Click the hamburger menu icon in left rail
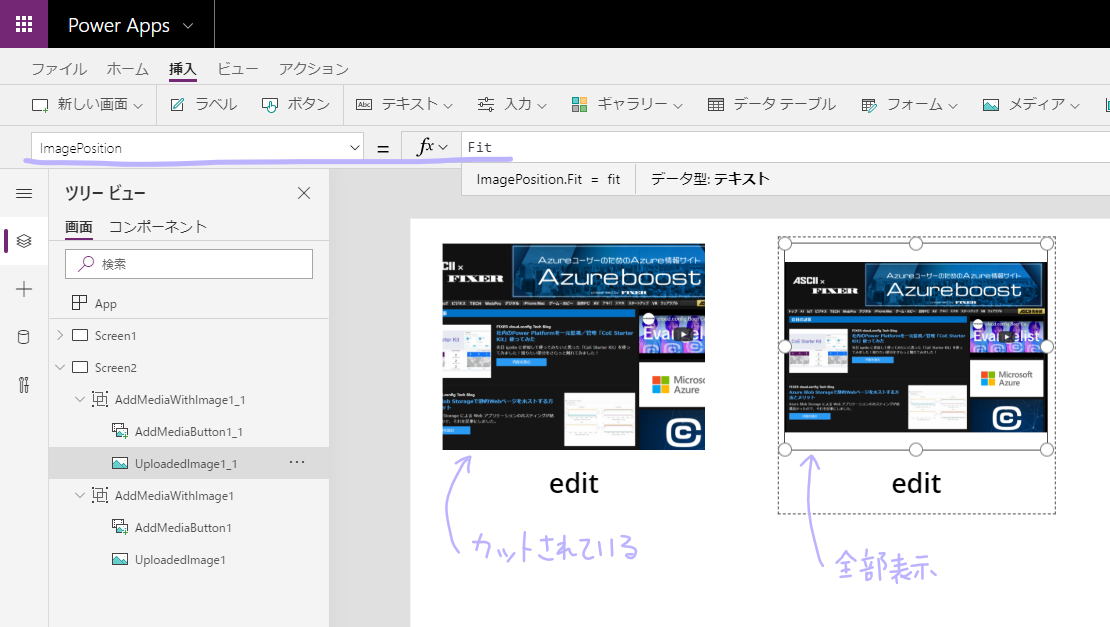1110x627 pixels. coord(24,193)
